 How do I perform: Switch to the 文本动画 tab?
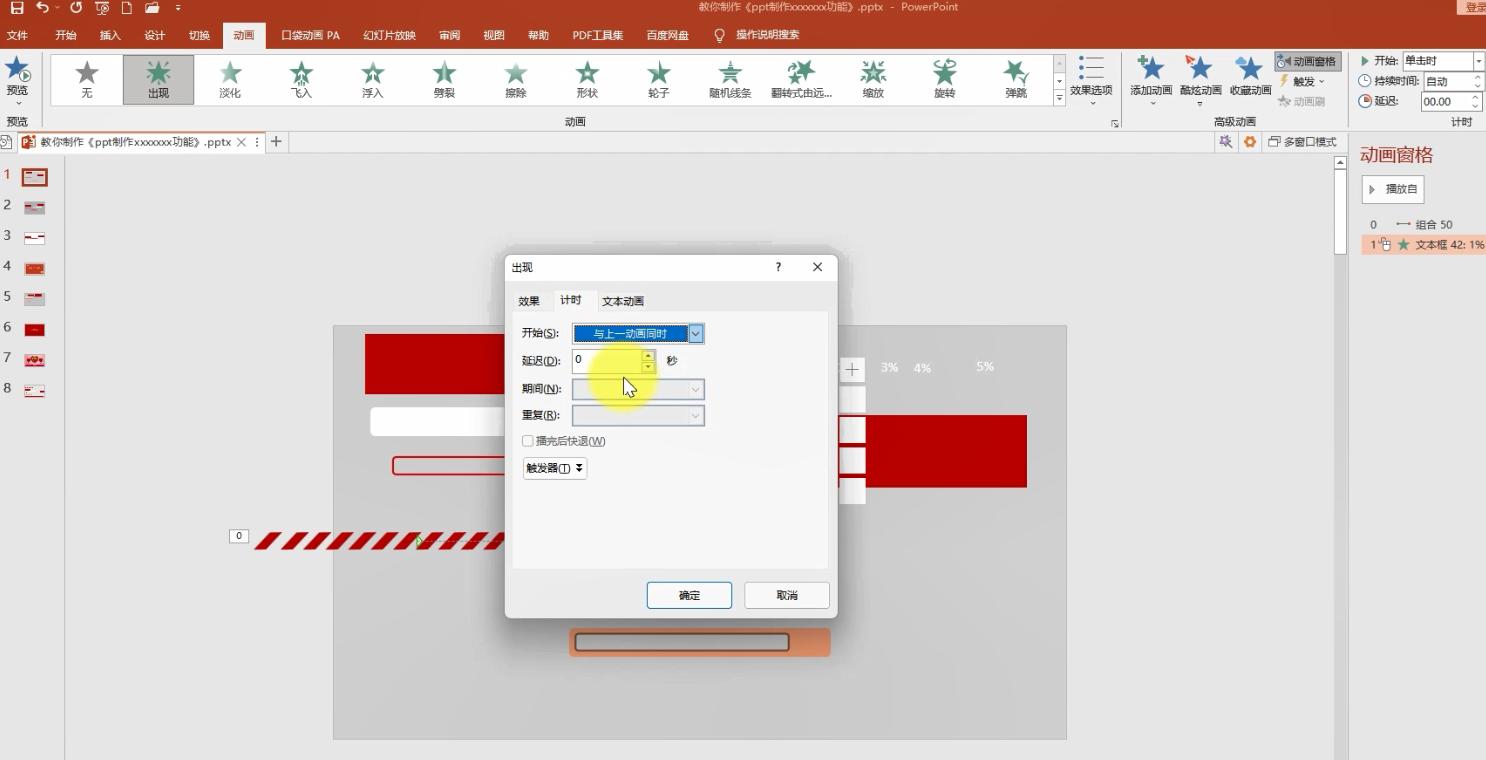[623, 300]
